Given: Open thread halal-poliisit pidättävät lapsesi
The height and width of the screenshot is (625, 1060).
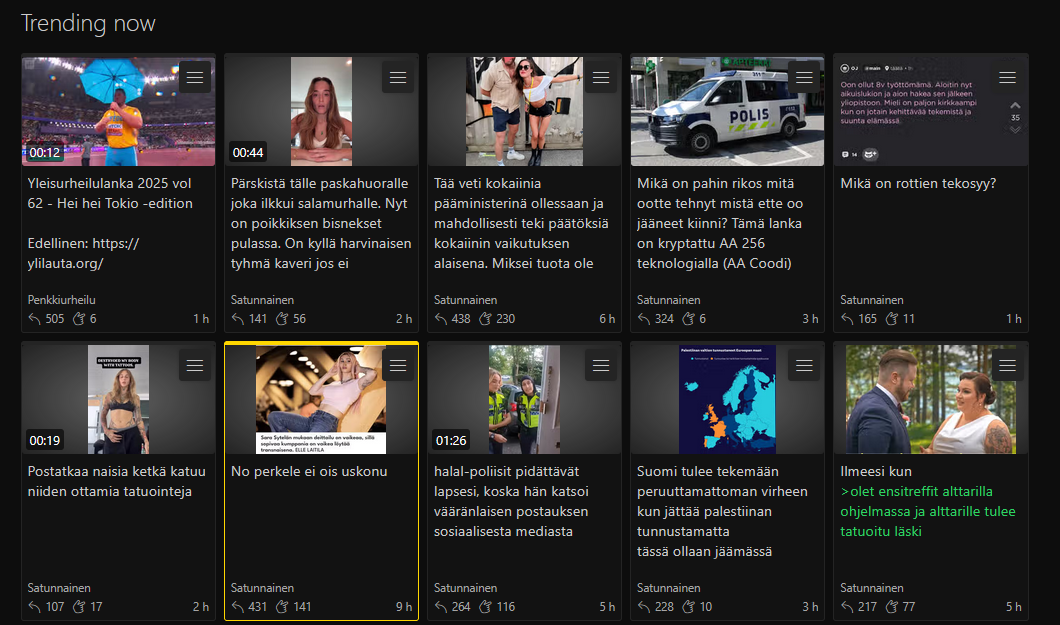Looking at the screenshot, I should coord(511,501).
